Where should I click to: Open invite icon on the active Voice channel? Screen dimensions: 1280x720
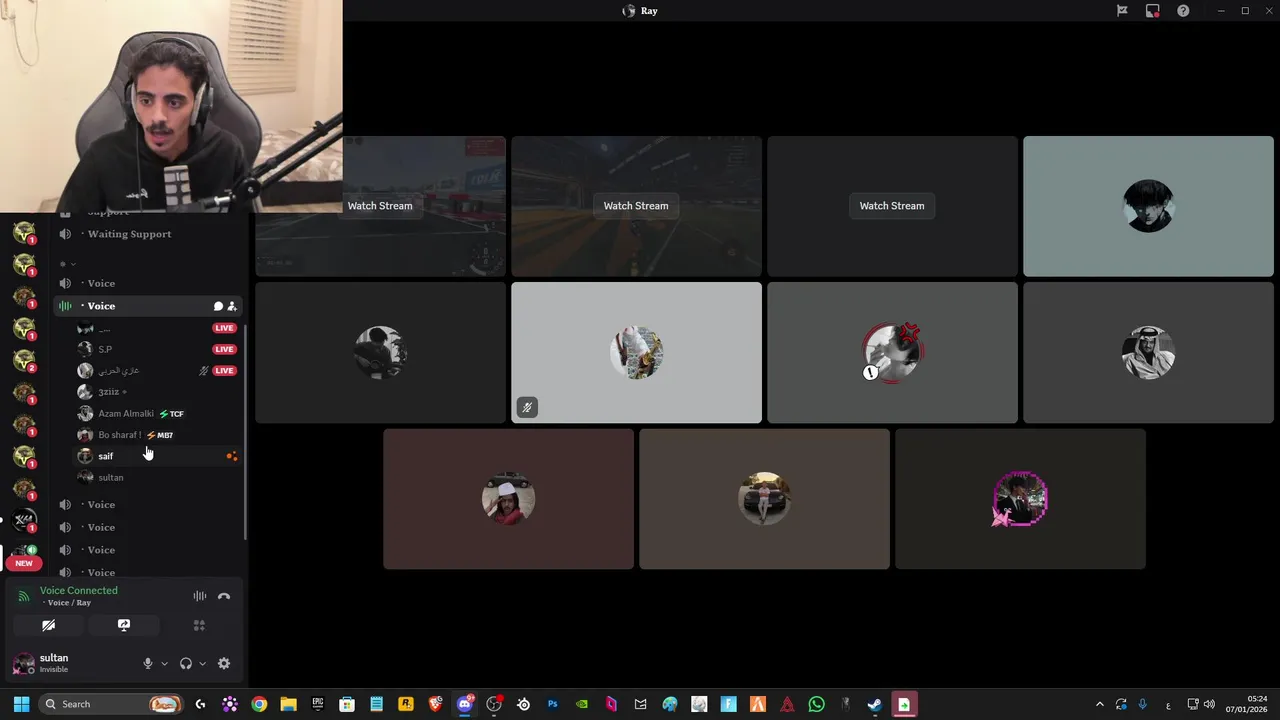tap(232, 306)
